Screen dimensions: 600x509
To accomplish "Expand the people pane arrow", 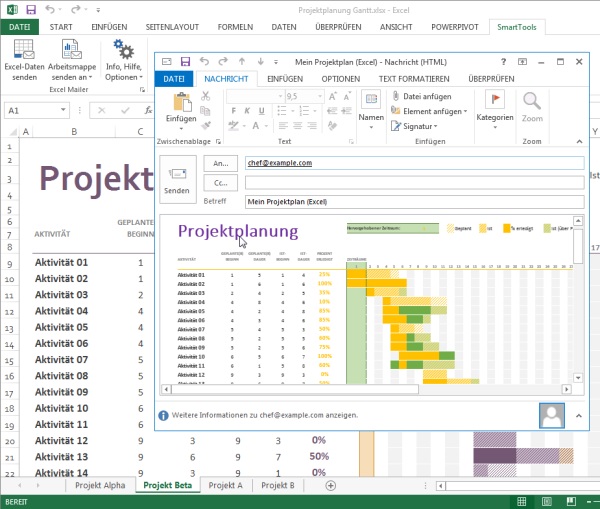I will (x=579, y=416).
